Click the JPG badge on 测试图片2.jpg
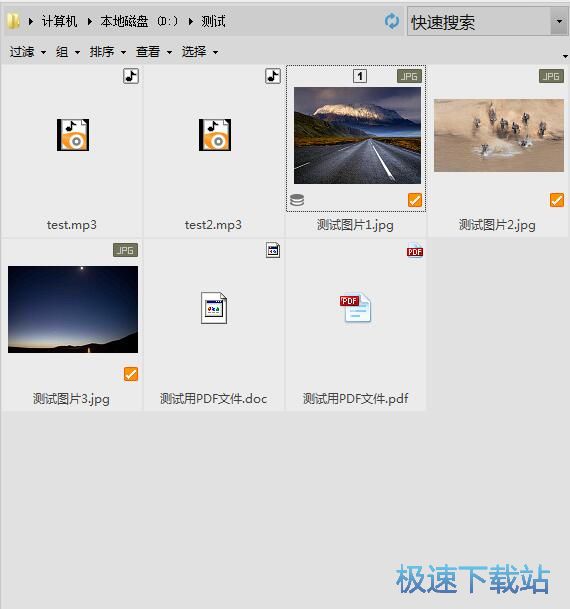This screenshot has height=609, width=570. [x=551, y=76]
